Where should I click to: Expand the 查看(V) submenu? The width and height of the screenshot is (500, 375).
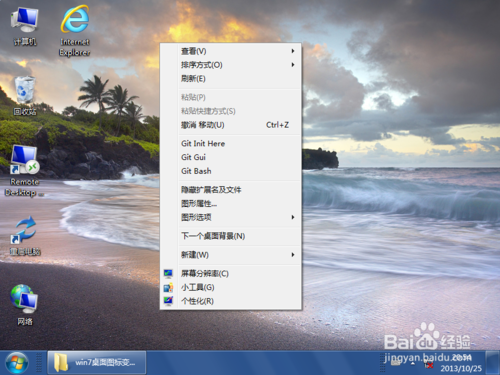click(x=231, y=51)
